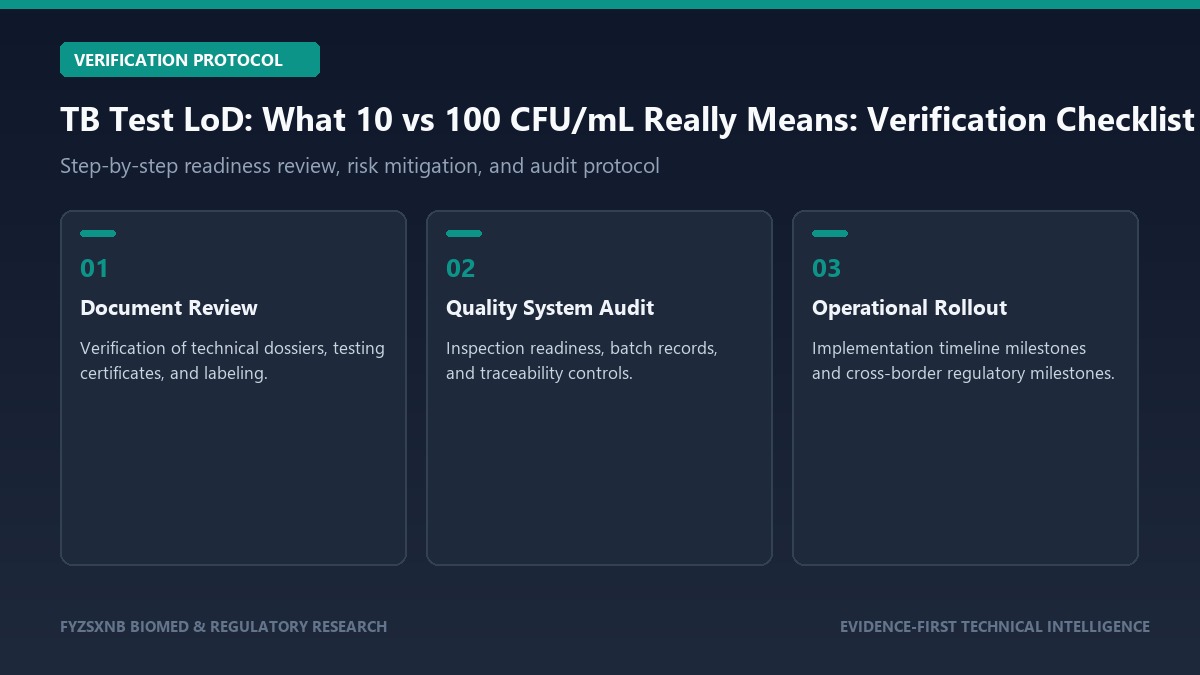Select the Operational Rollout heading
Screen dimensions: 1200x675
(909, 308)
